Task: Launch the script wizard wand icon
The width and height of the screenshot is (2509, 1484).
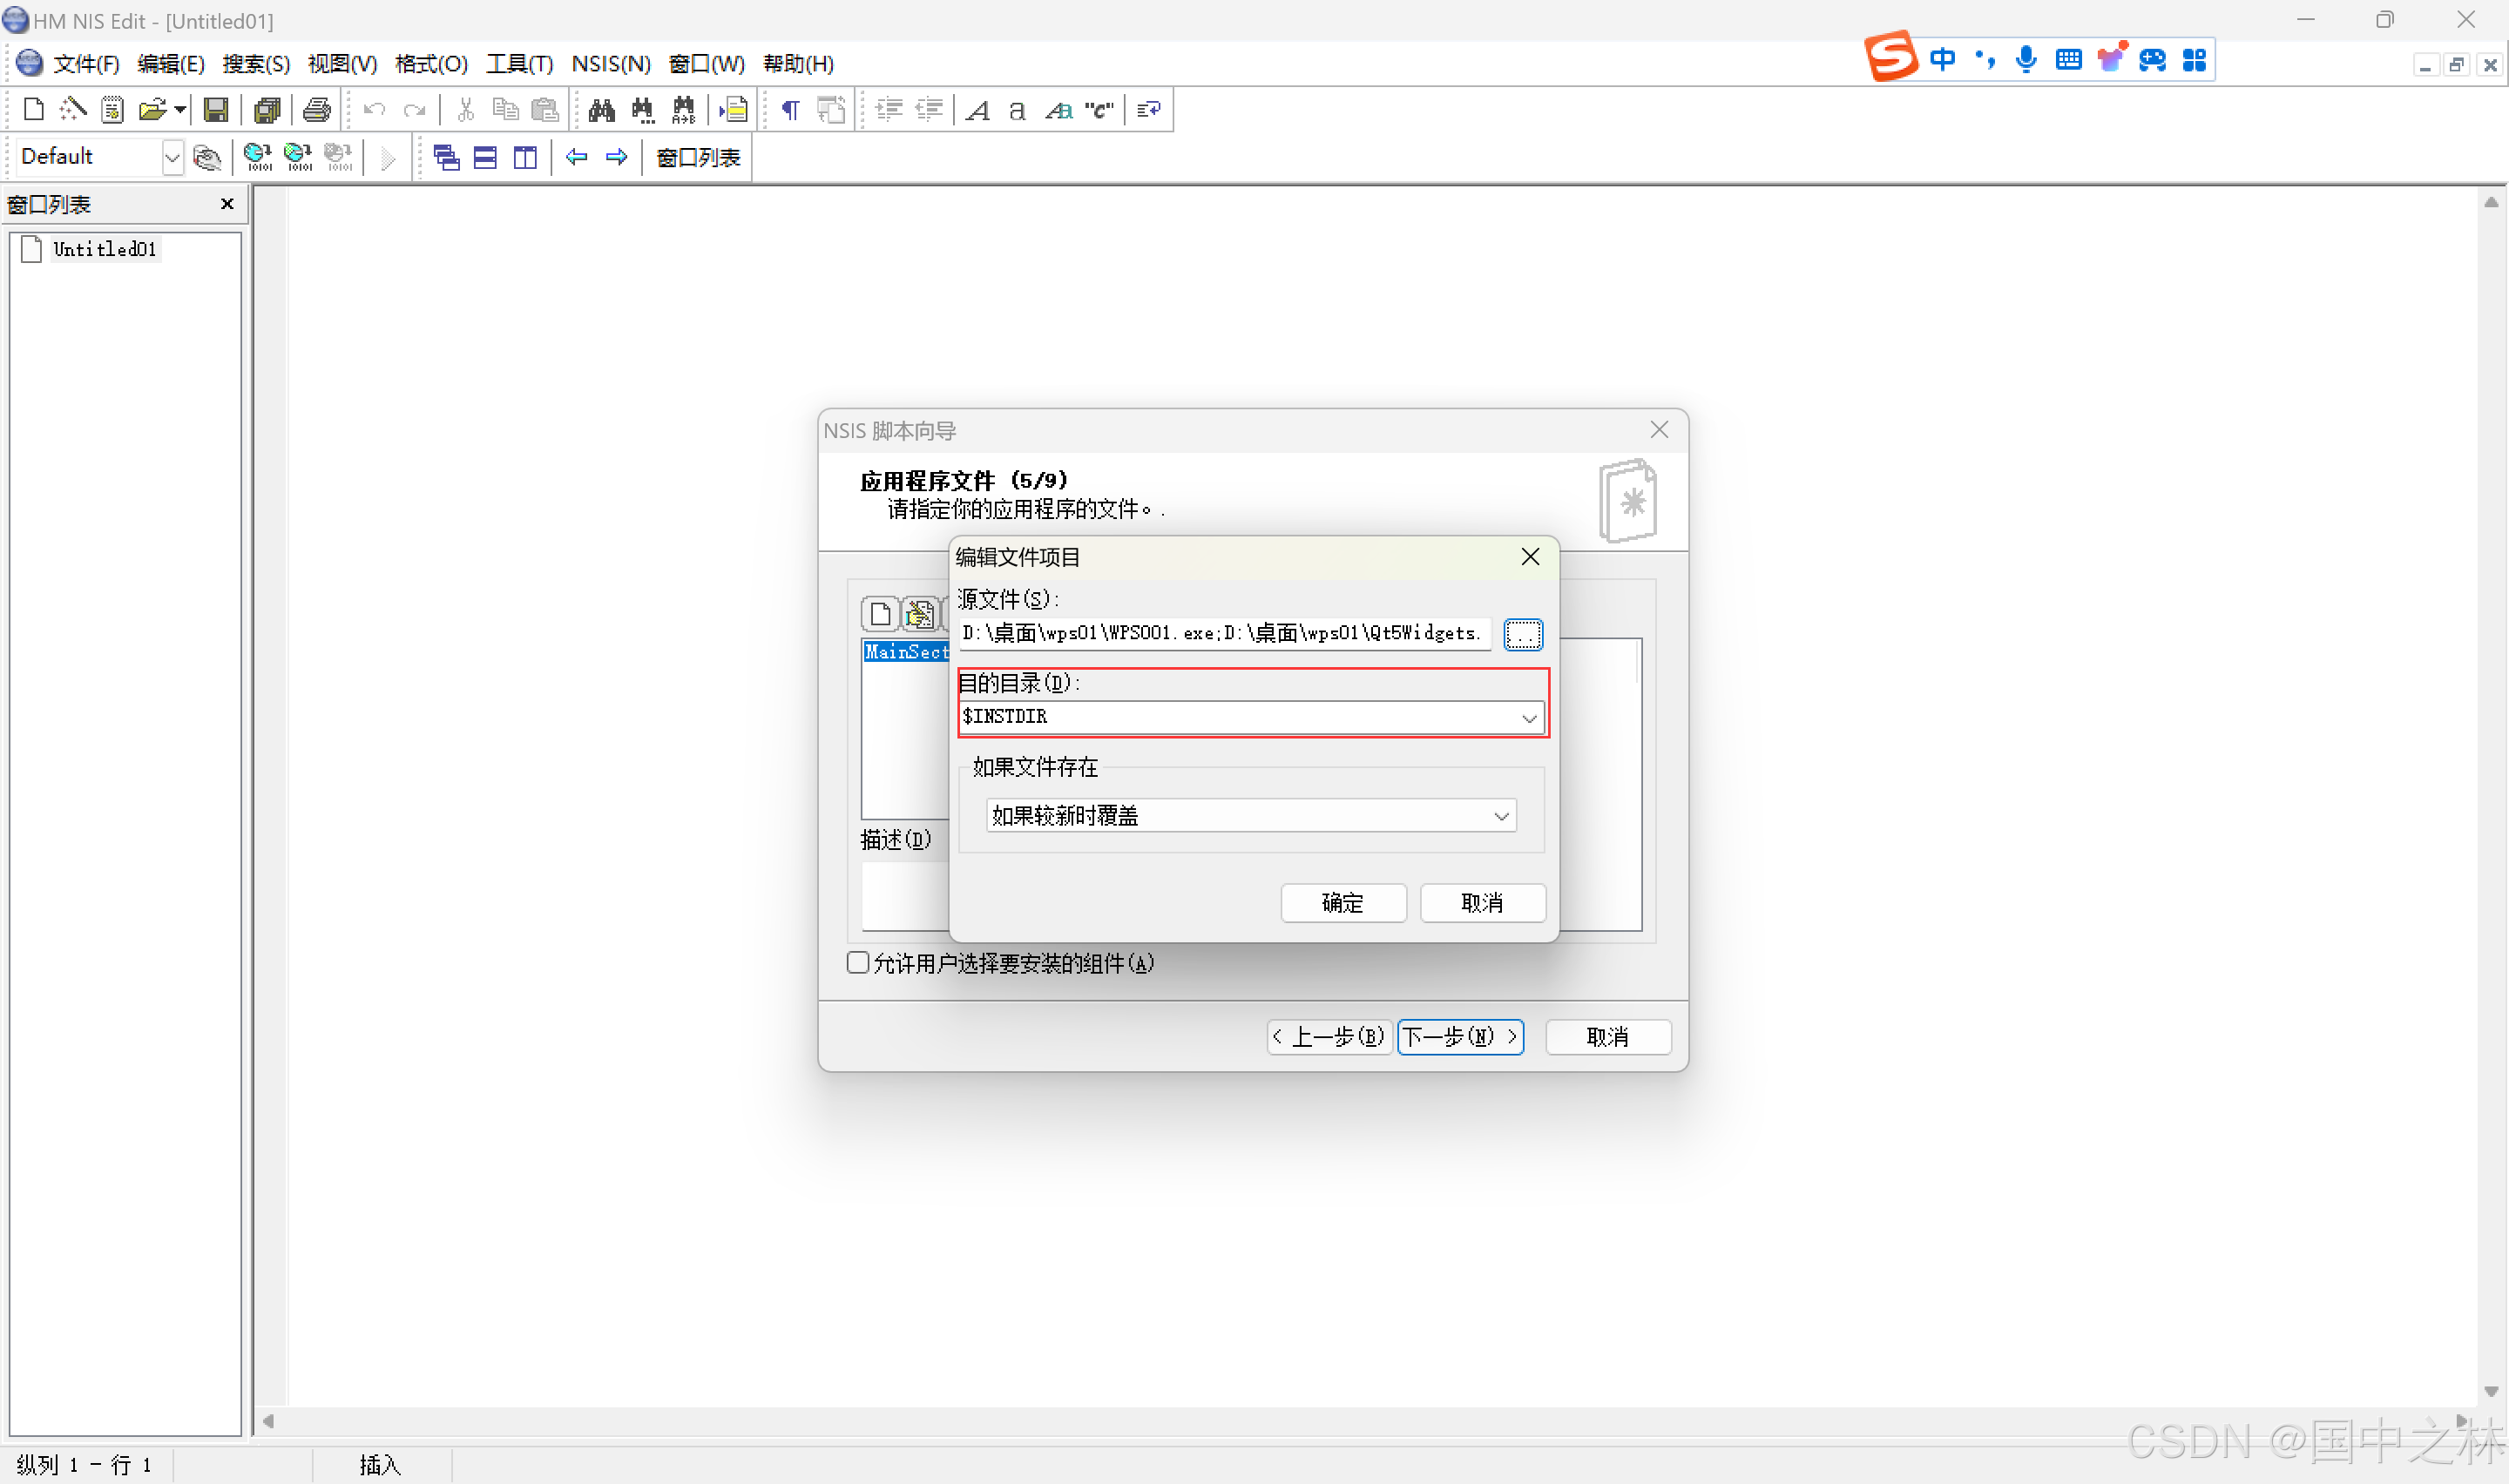Action: tap(73, 109)
